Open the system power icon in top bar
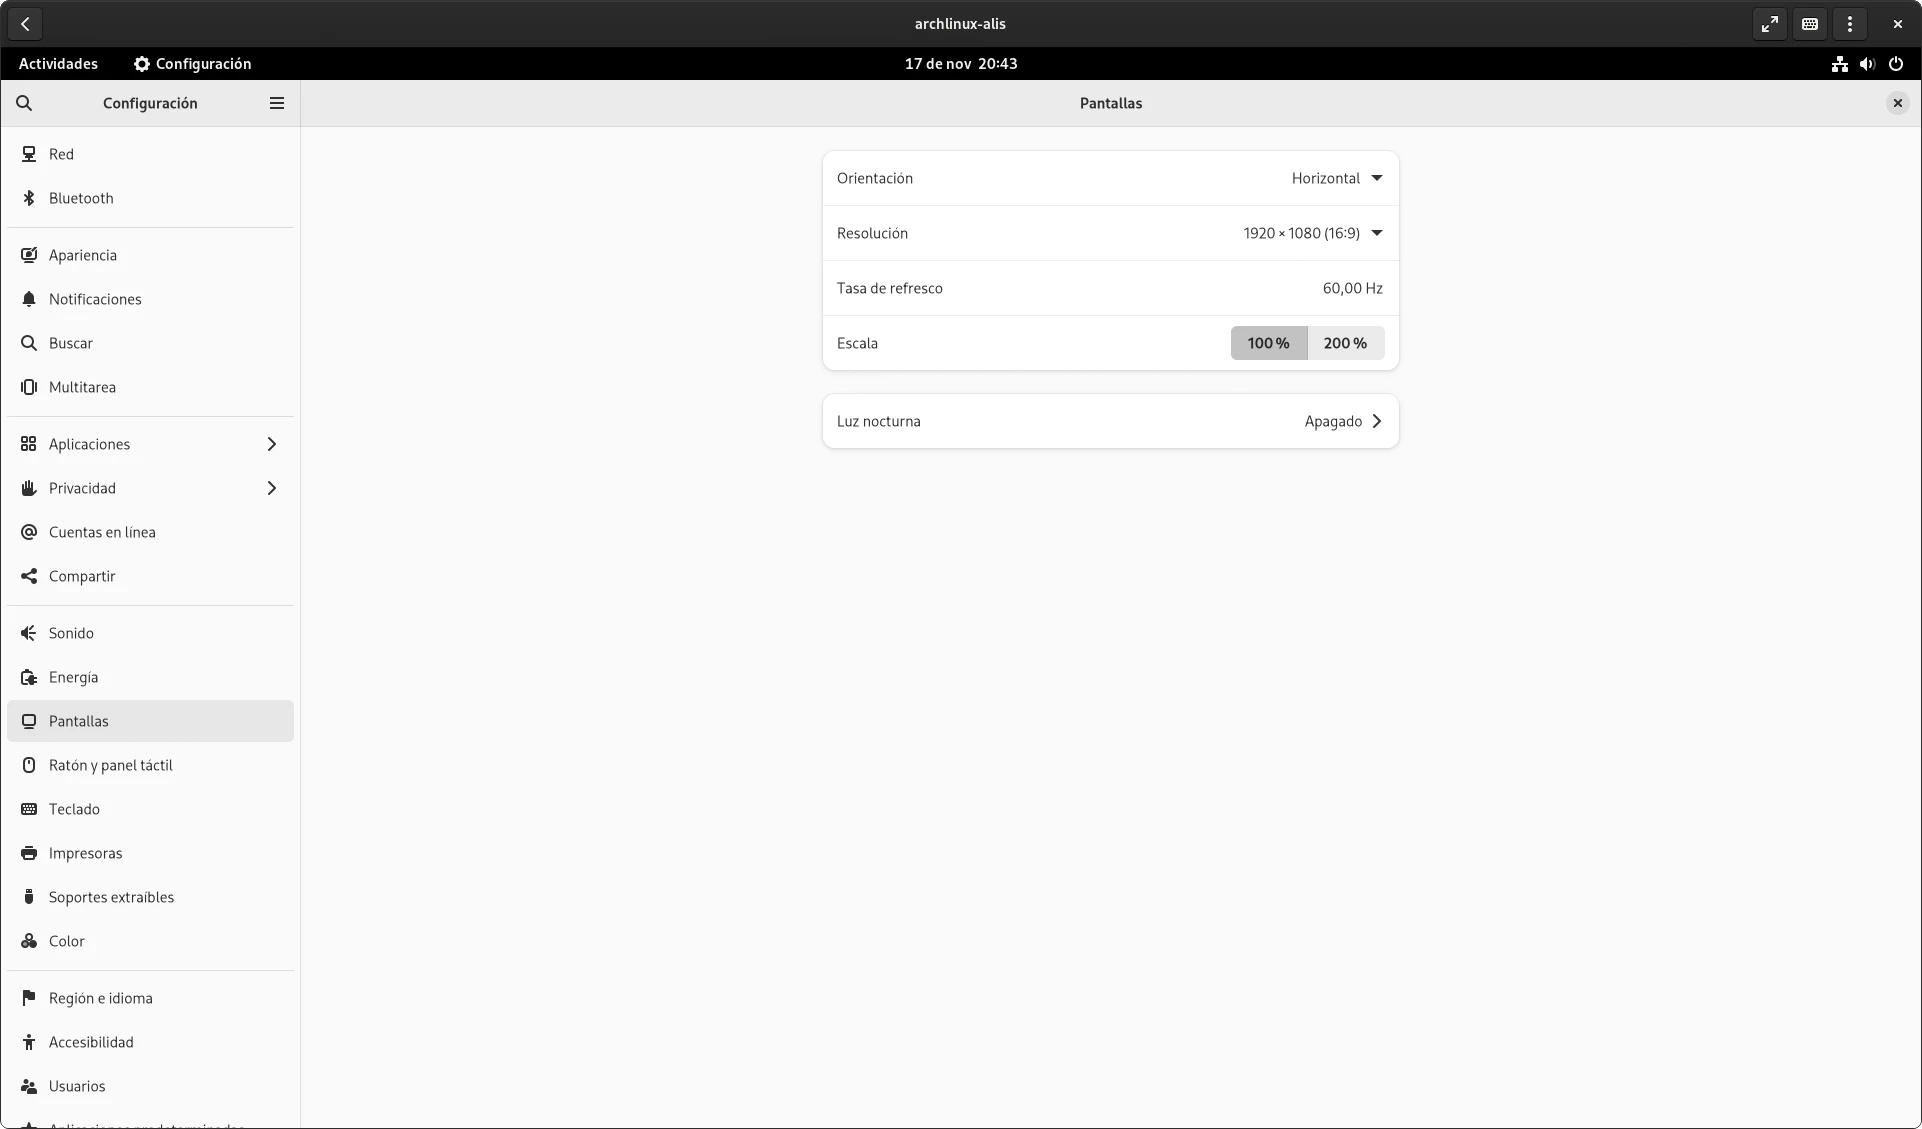Screen dimensions: 1922x1129 (x=1896, y=64)
